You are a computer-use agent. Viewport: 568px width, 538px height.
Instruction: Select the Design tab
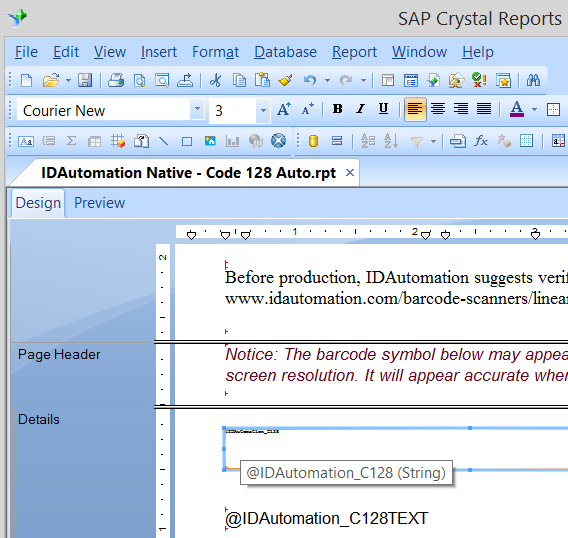pos(38,203)
